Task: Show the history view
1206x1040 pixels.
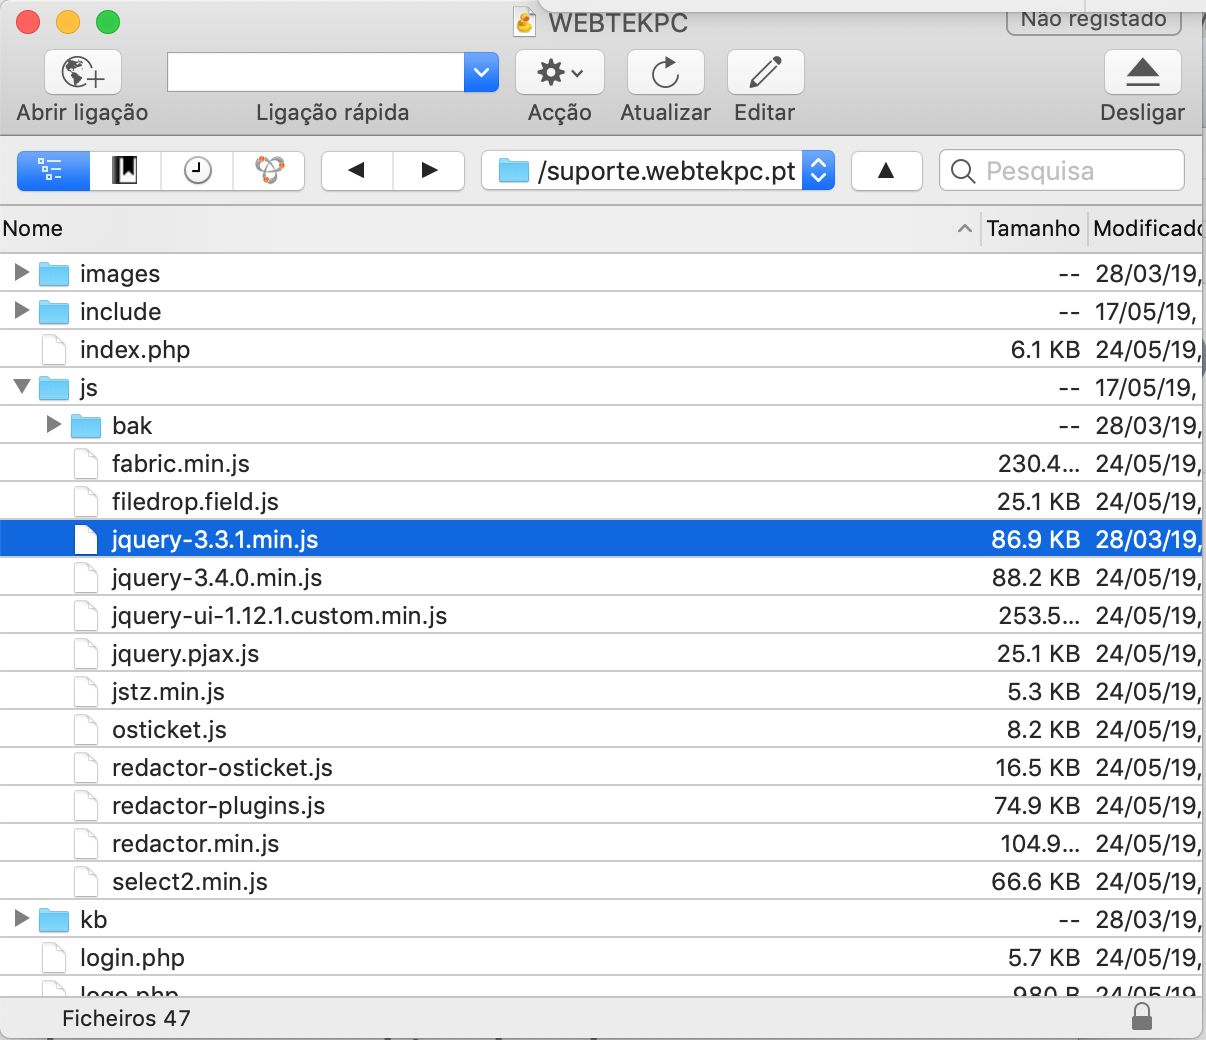Action: click(x=197, y=171)
